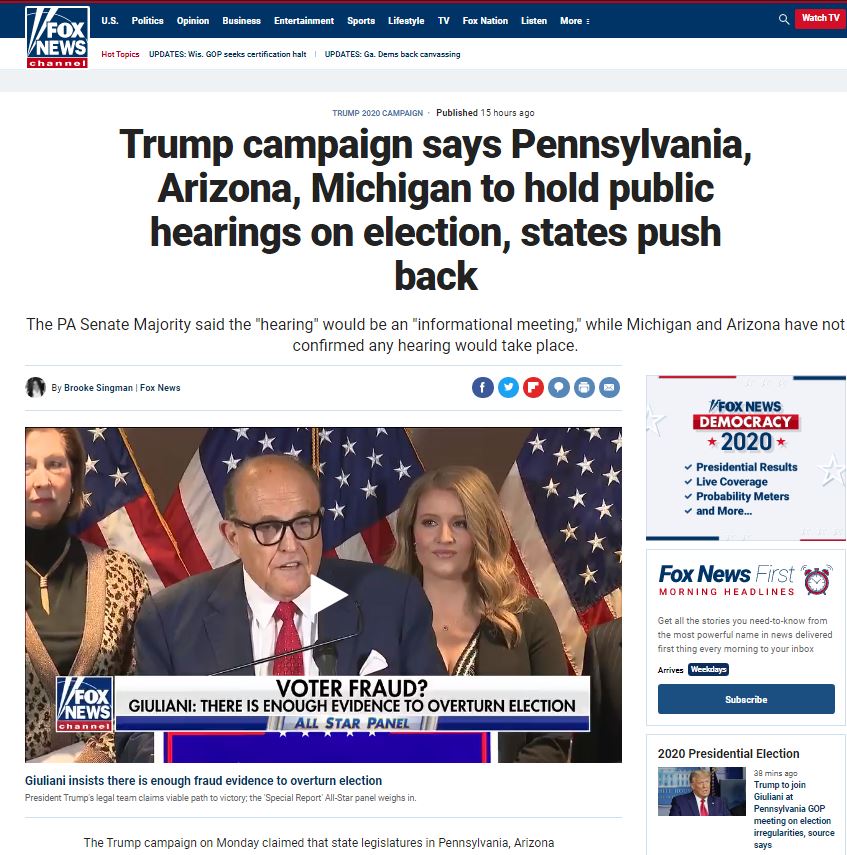The height and width of the screenshot is (855, 847).
Task: Open the search magnifier icon
Action: pos(784,19)
